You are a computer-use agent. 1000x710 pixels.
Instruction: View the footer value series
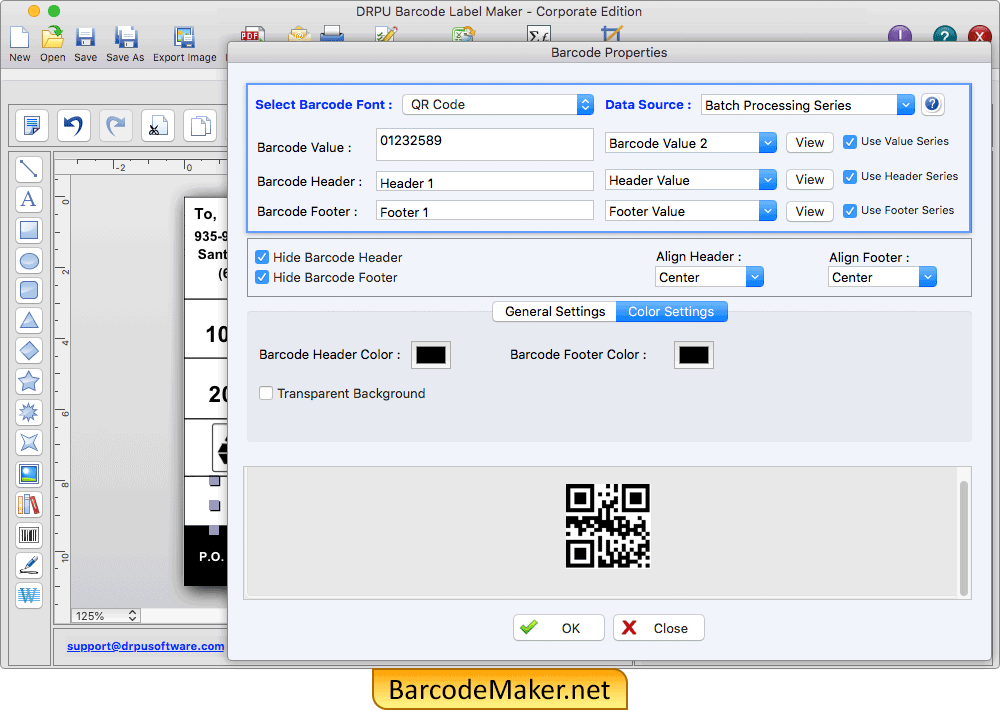[x=809, y=211]
